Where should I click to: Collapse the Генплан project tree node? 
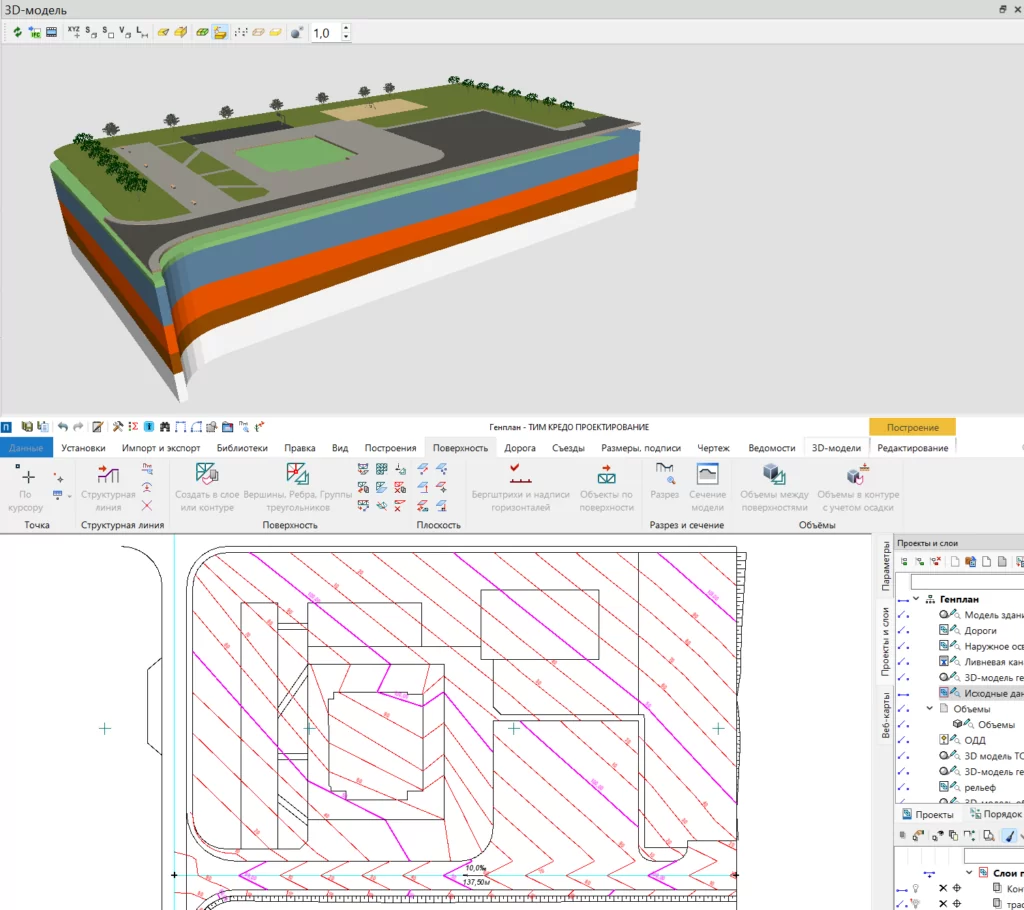[x=916, y=598]
